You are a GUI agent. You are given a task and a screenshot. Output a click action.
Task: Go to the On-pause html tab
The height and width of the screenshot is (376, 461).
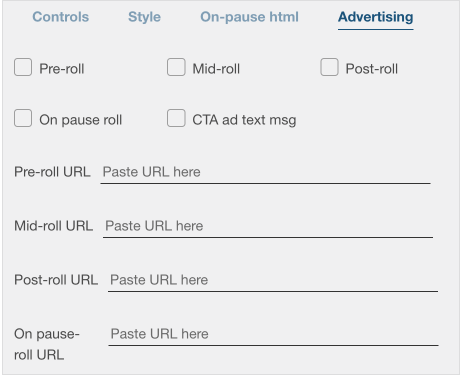pos(249,17)
